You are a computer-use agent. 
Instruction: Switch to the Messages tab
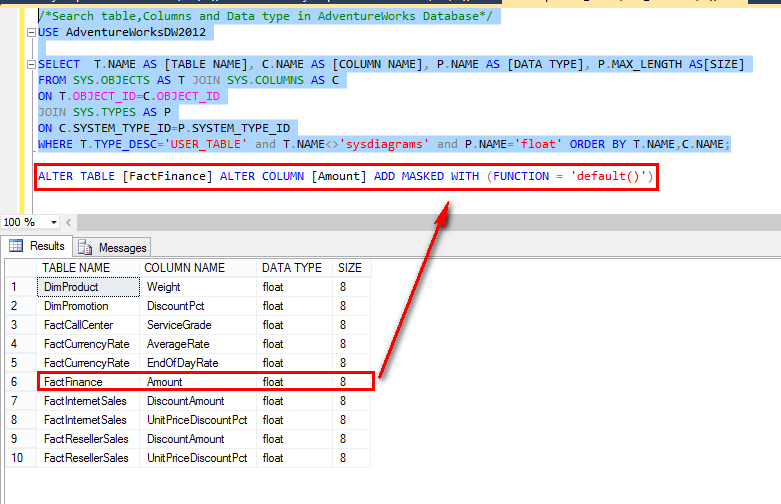[112, 248]
